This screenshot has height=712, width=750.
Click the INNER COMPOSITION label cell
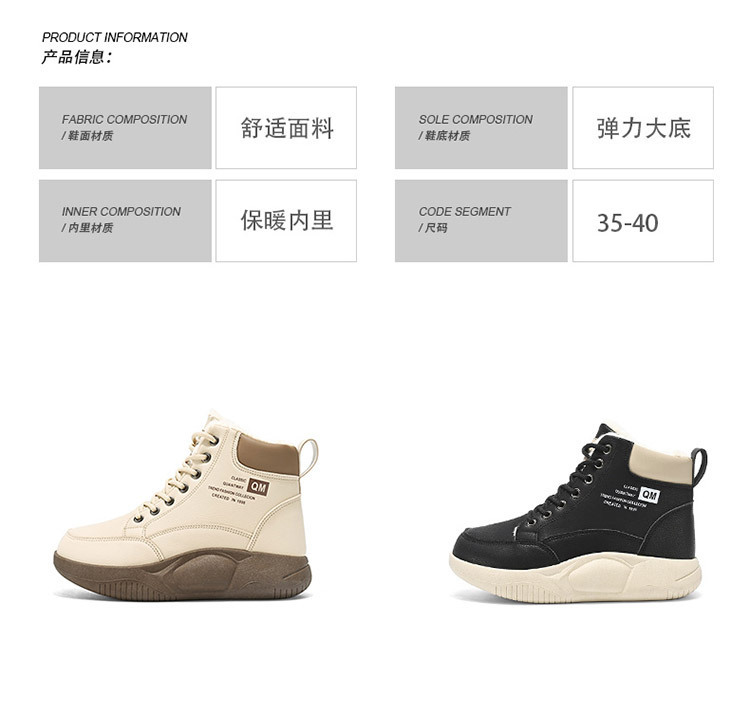coord(125,221)
